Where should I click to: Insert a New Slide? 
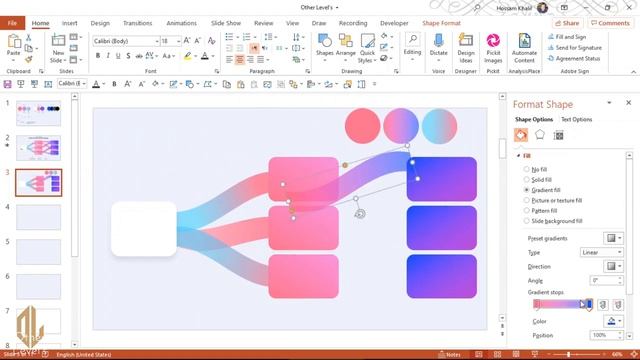58,48
